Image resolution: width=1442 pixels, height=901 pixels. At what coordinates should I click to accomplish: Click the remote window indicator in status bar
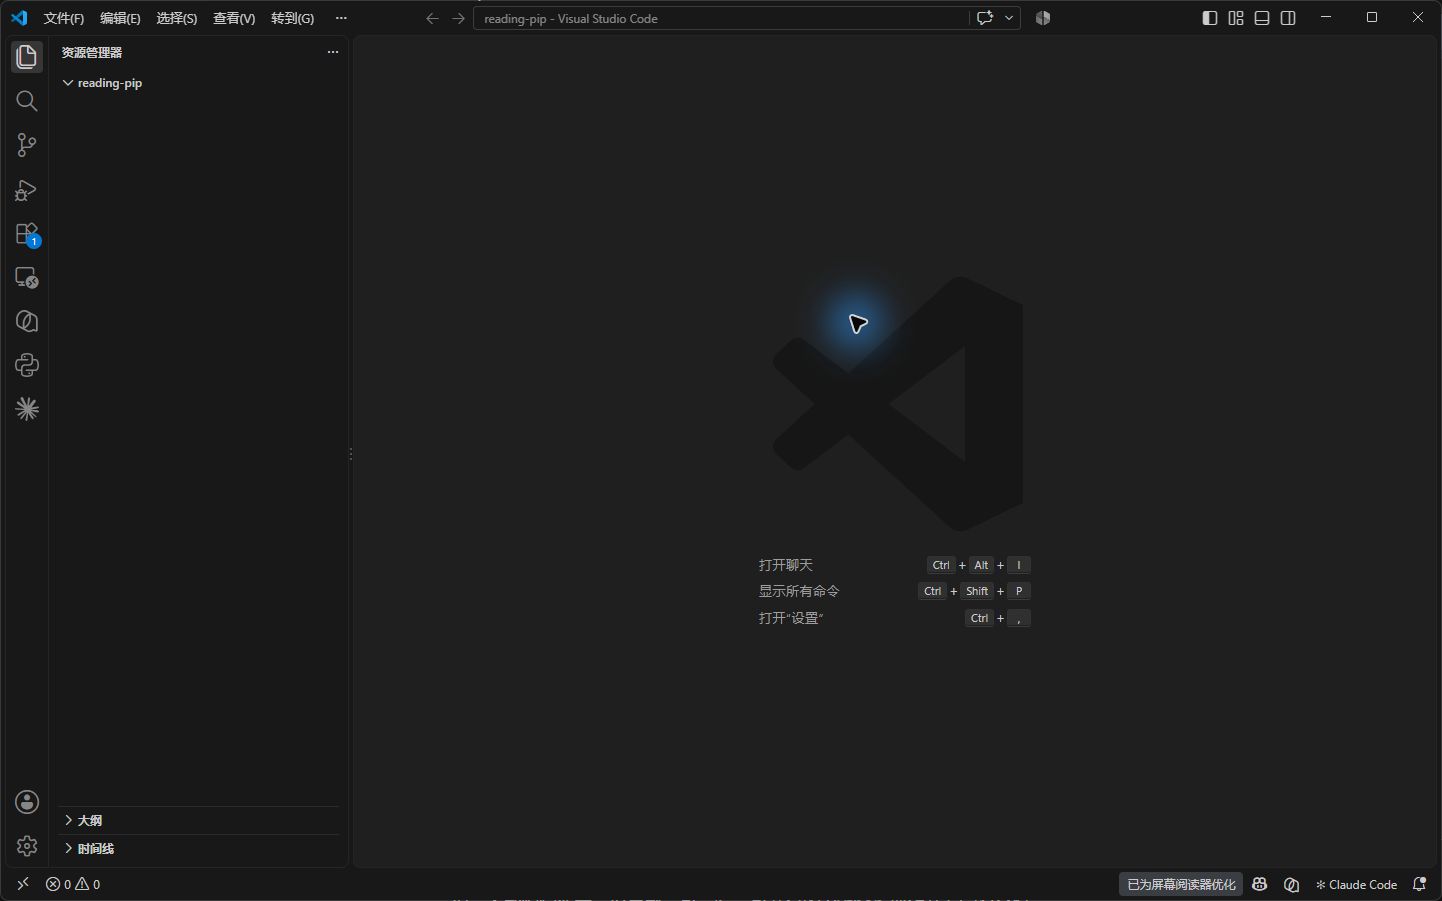(x=23, y=884)
